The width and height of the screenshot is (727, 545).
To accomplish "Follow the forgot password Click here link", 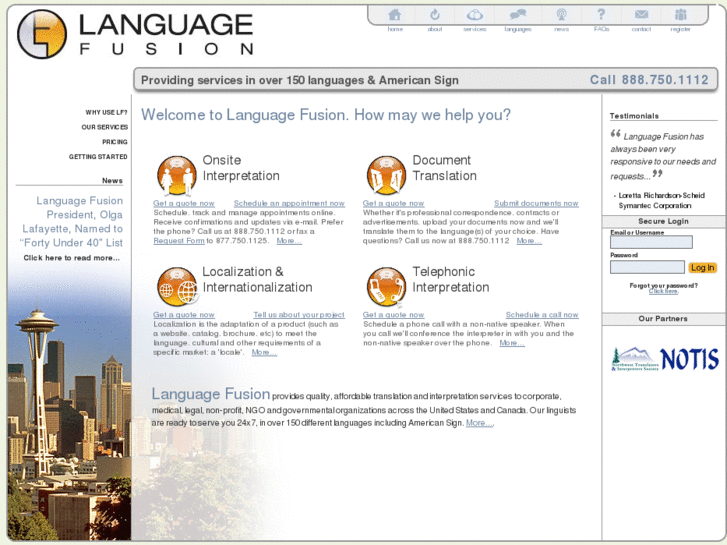I will point(663,291).
